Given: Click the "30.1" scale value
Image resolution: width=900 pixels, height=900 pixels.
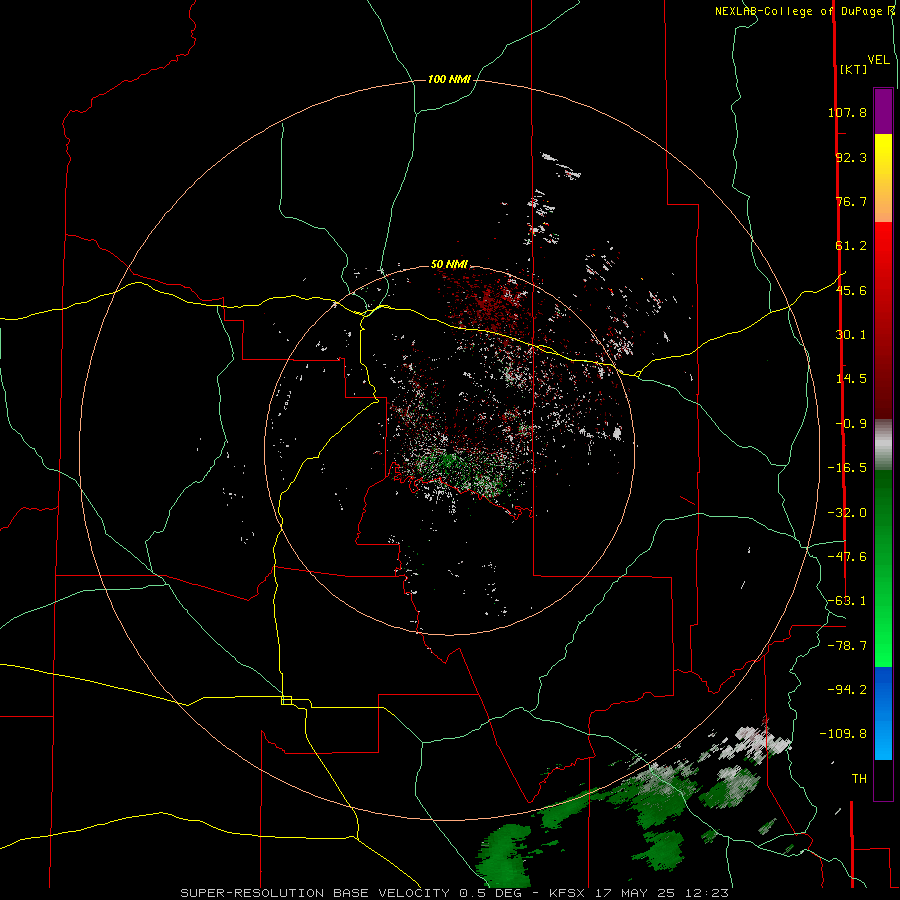Looking at the screenshot, I should (x=851, y=335).
